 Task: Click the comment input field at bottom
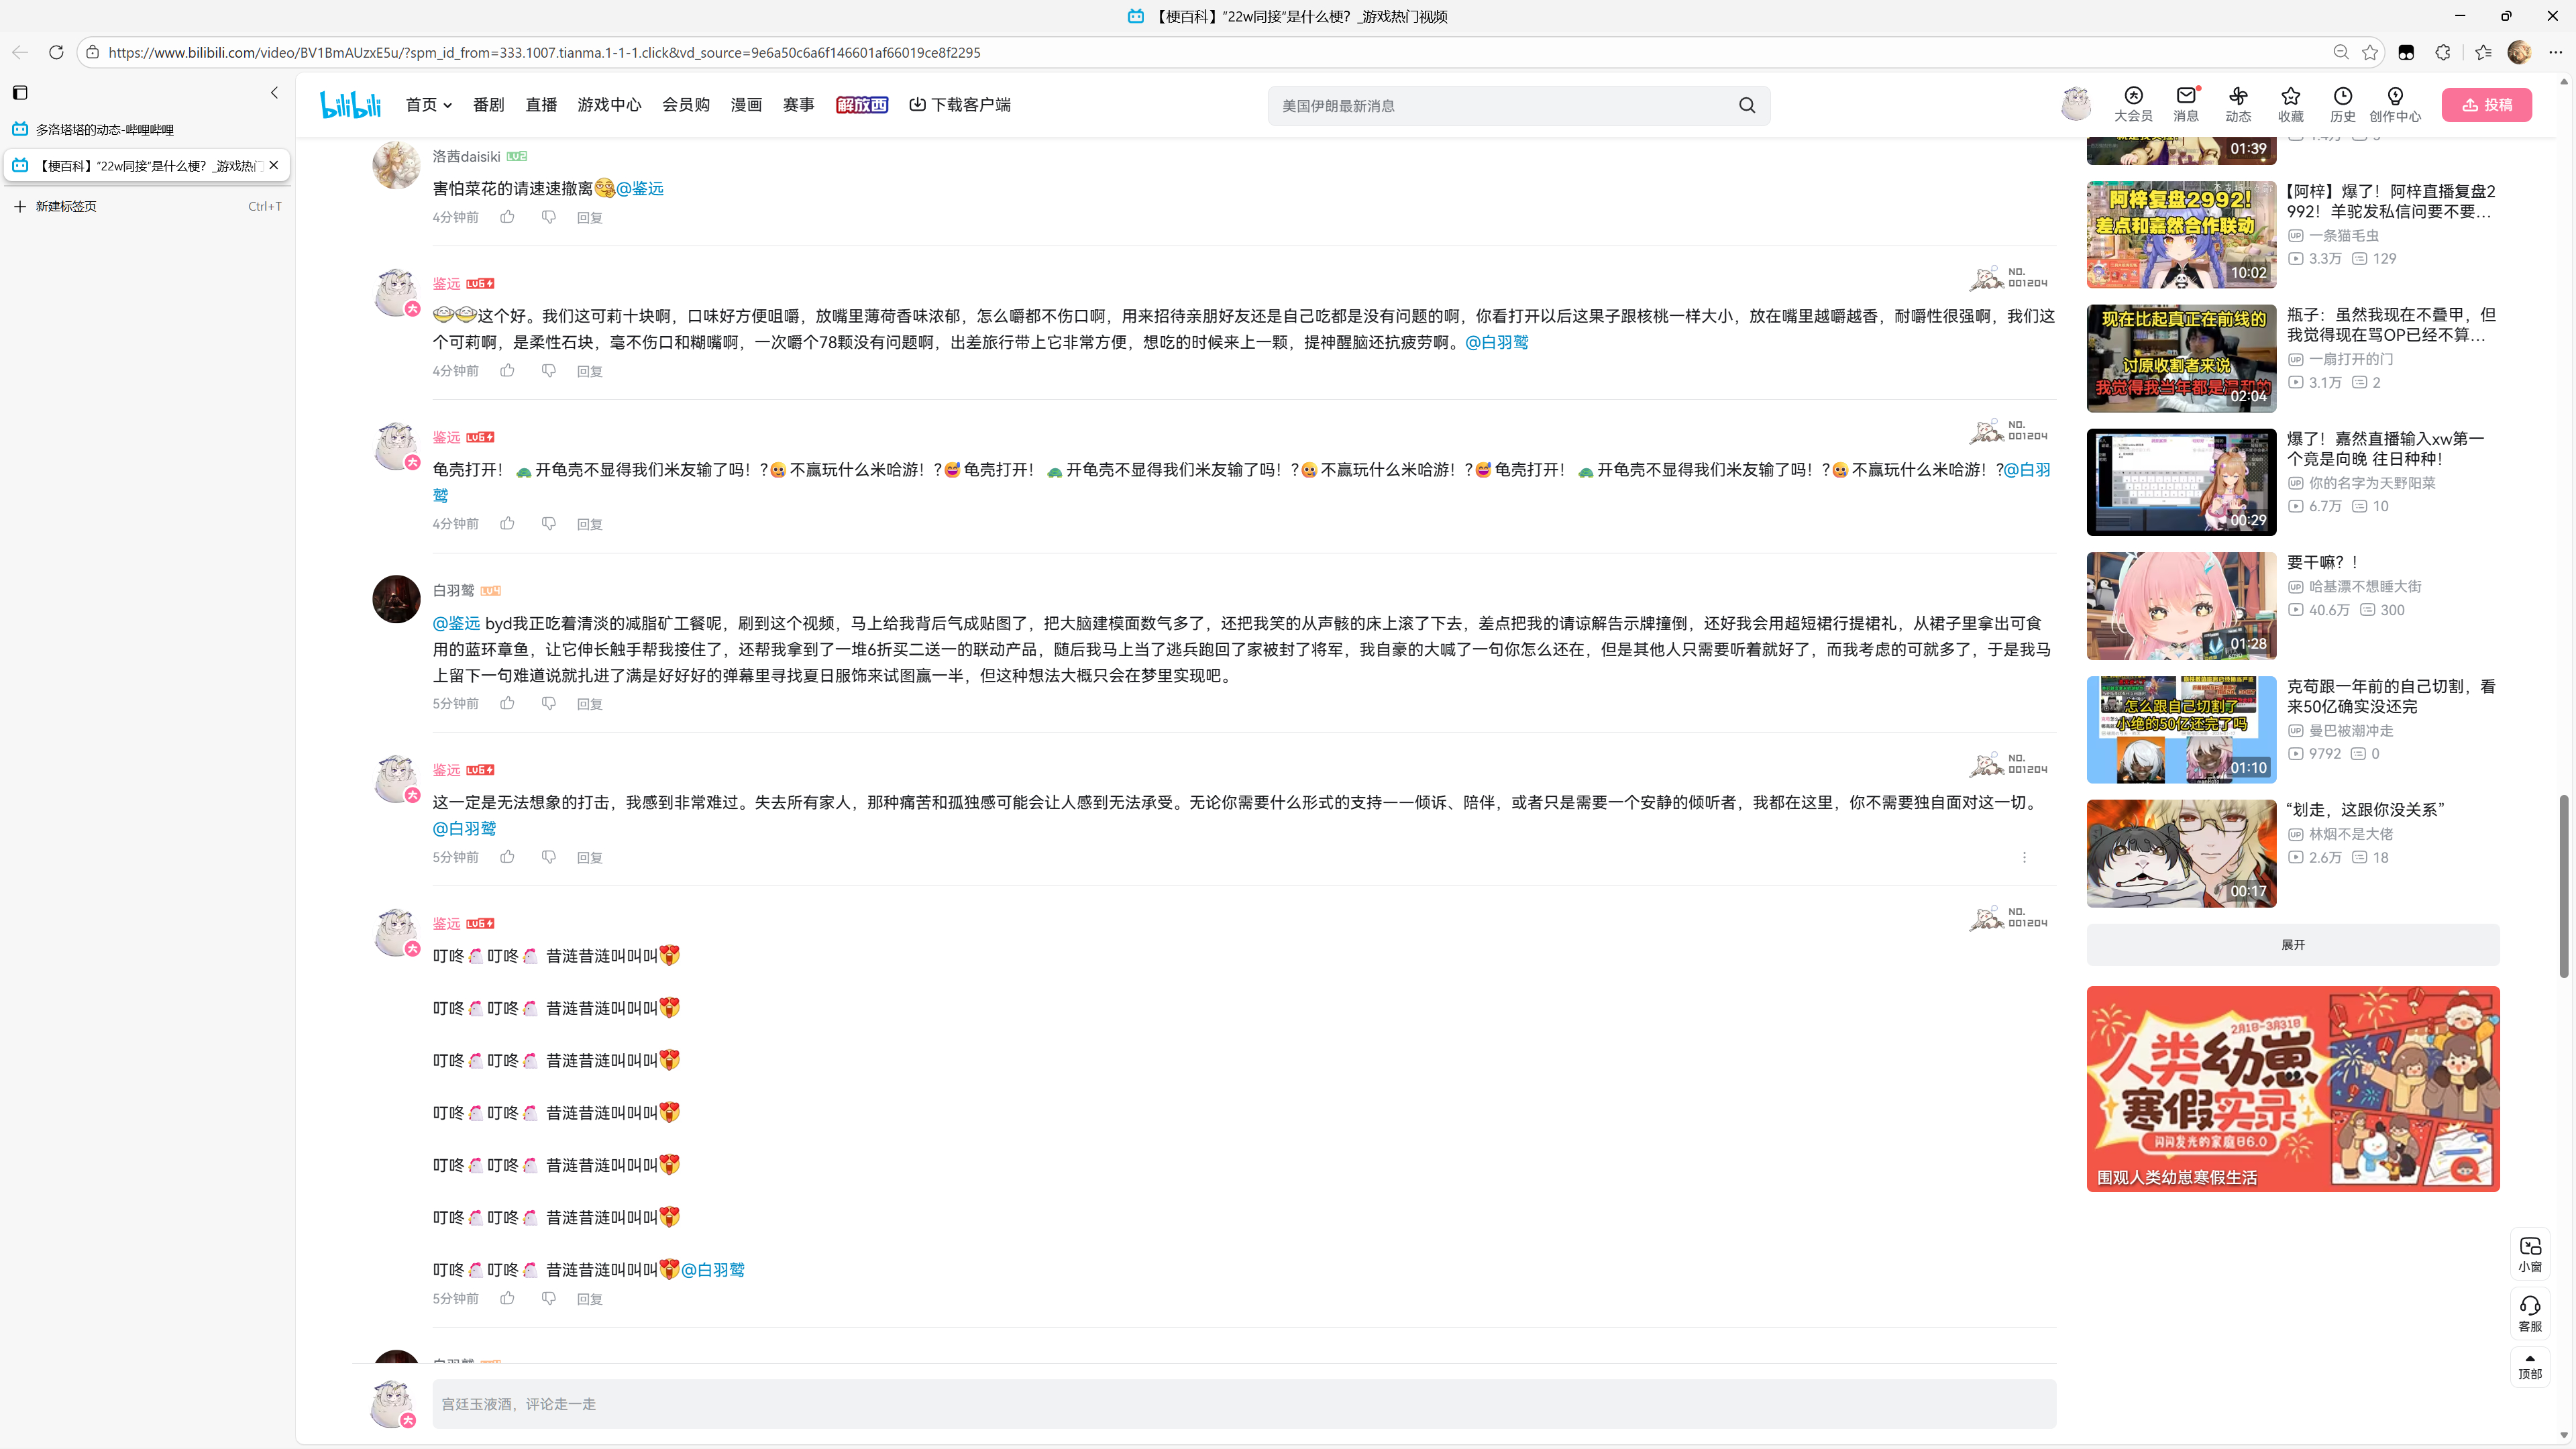1243,1404
